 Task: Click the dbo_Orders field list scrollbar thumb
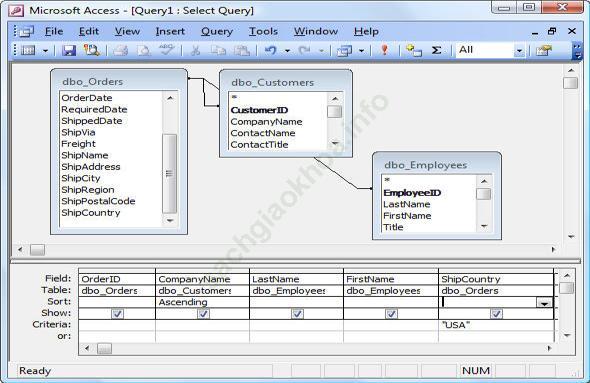pyautogui.click(x=169, y=173)
